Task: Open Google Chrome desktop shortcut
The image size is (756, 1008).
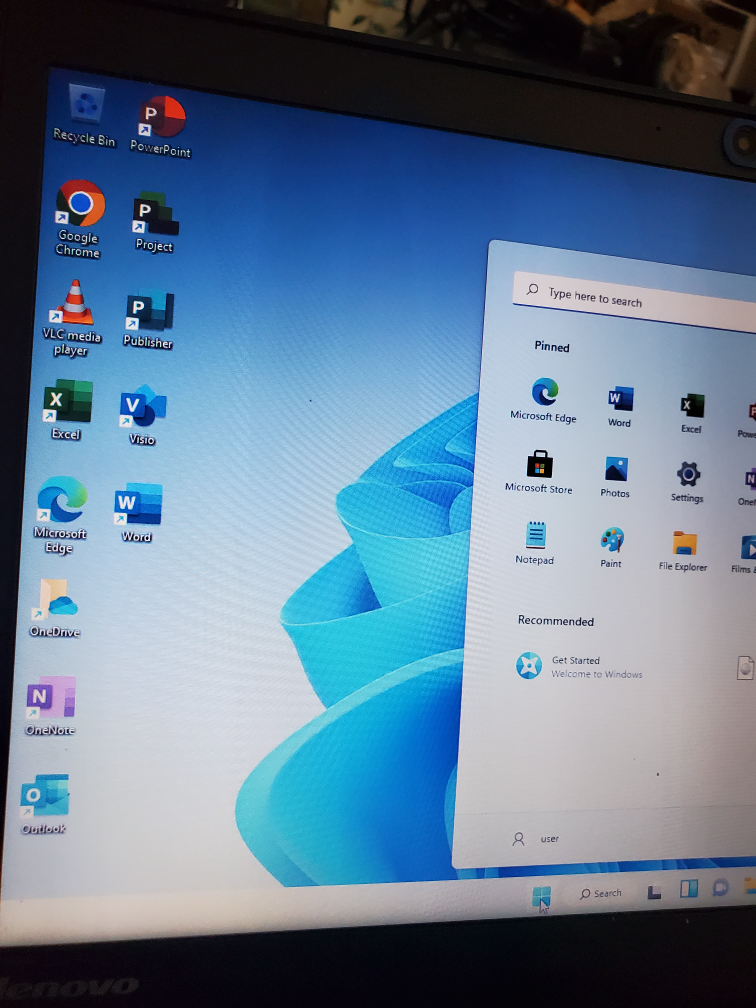Action: tap(80, 206)
